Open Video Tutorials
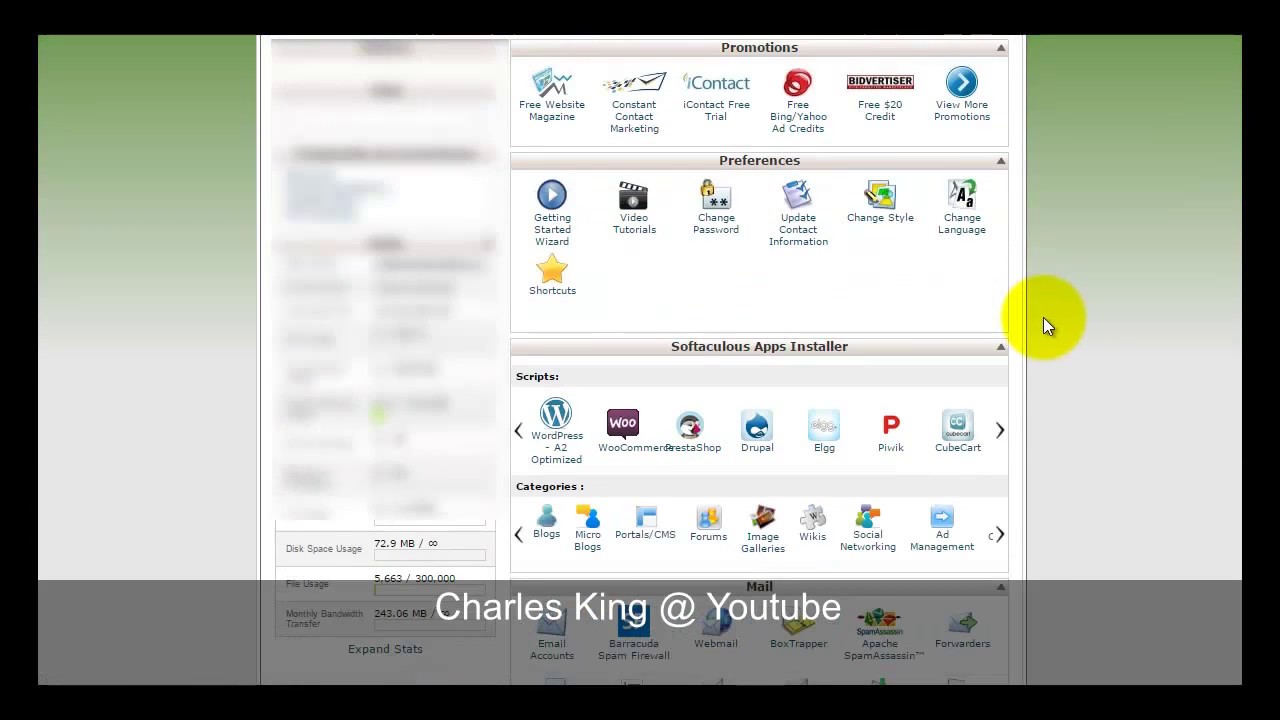1280x720 pixels. (x=634, y=207)
